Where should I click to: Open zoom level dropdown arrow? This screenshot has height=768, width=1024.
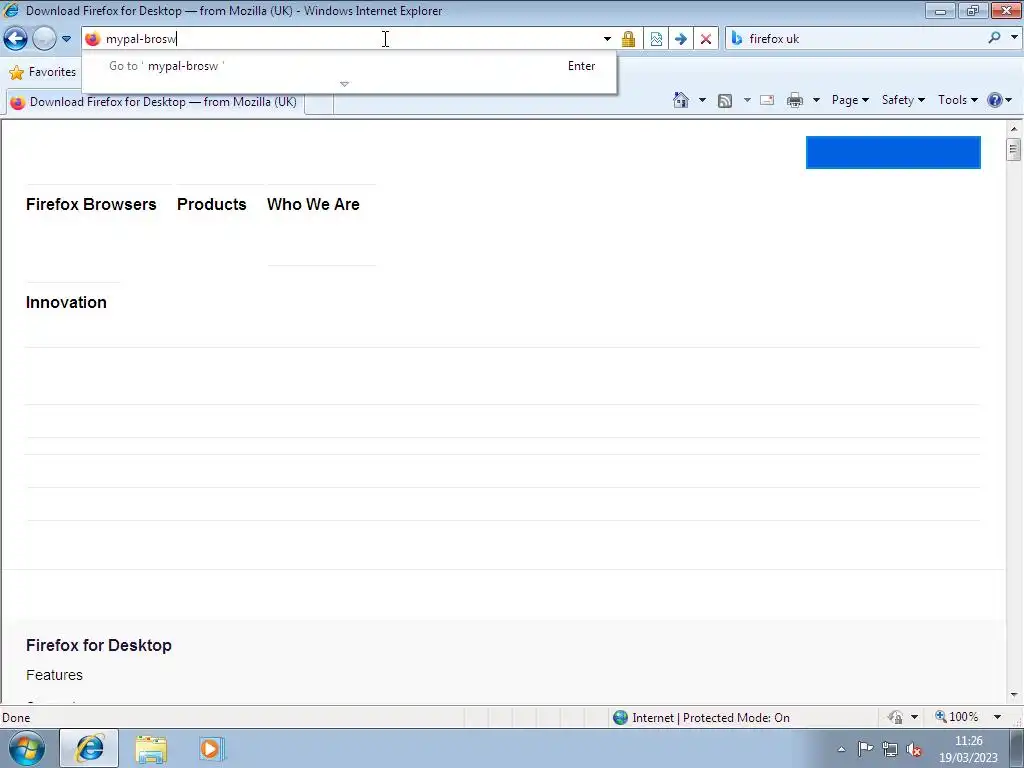click(997, 717)
